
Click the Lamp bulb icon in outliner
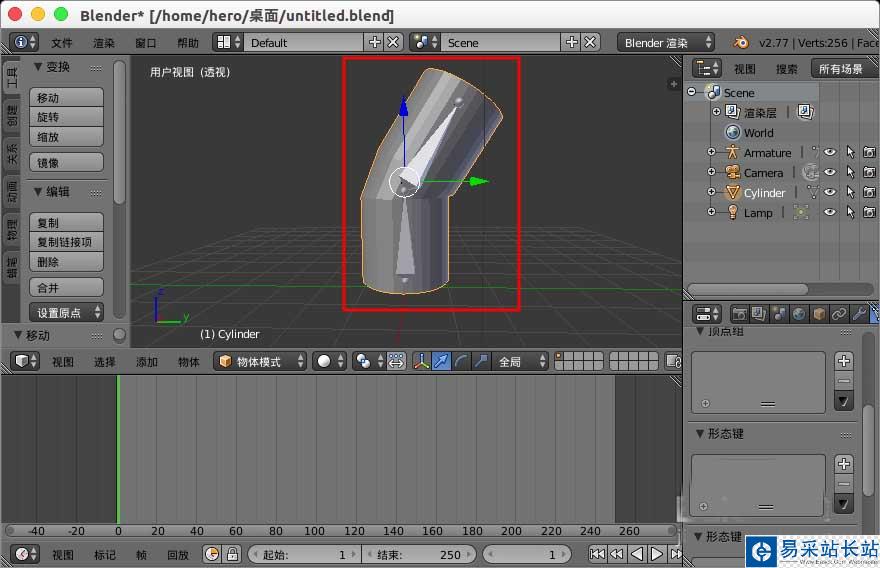732,212
